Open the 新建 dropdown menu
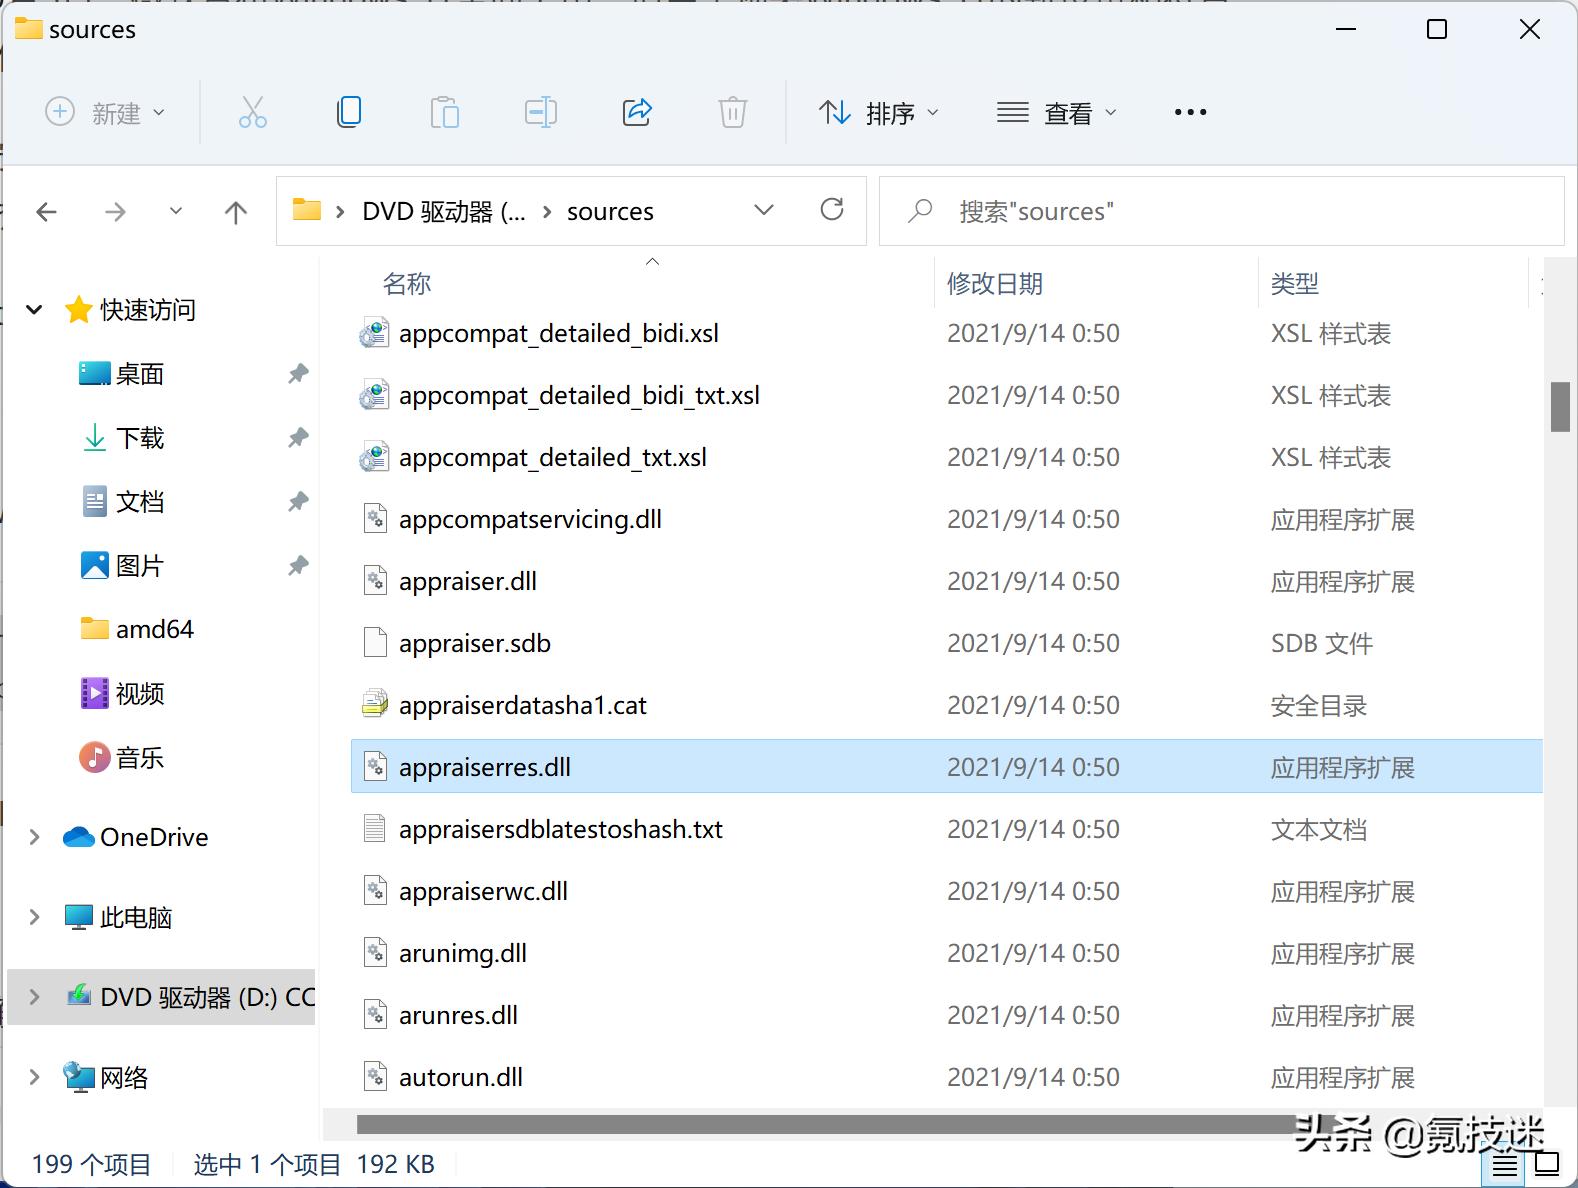The width and height of the screenshot is (1578, 1188). [x=105, y=112]
